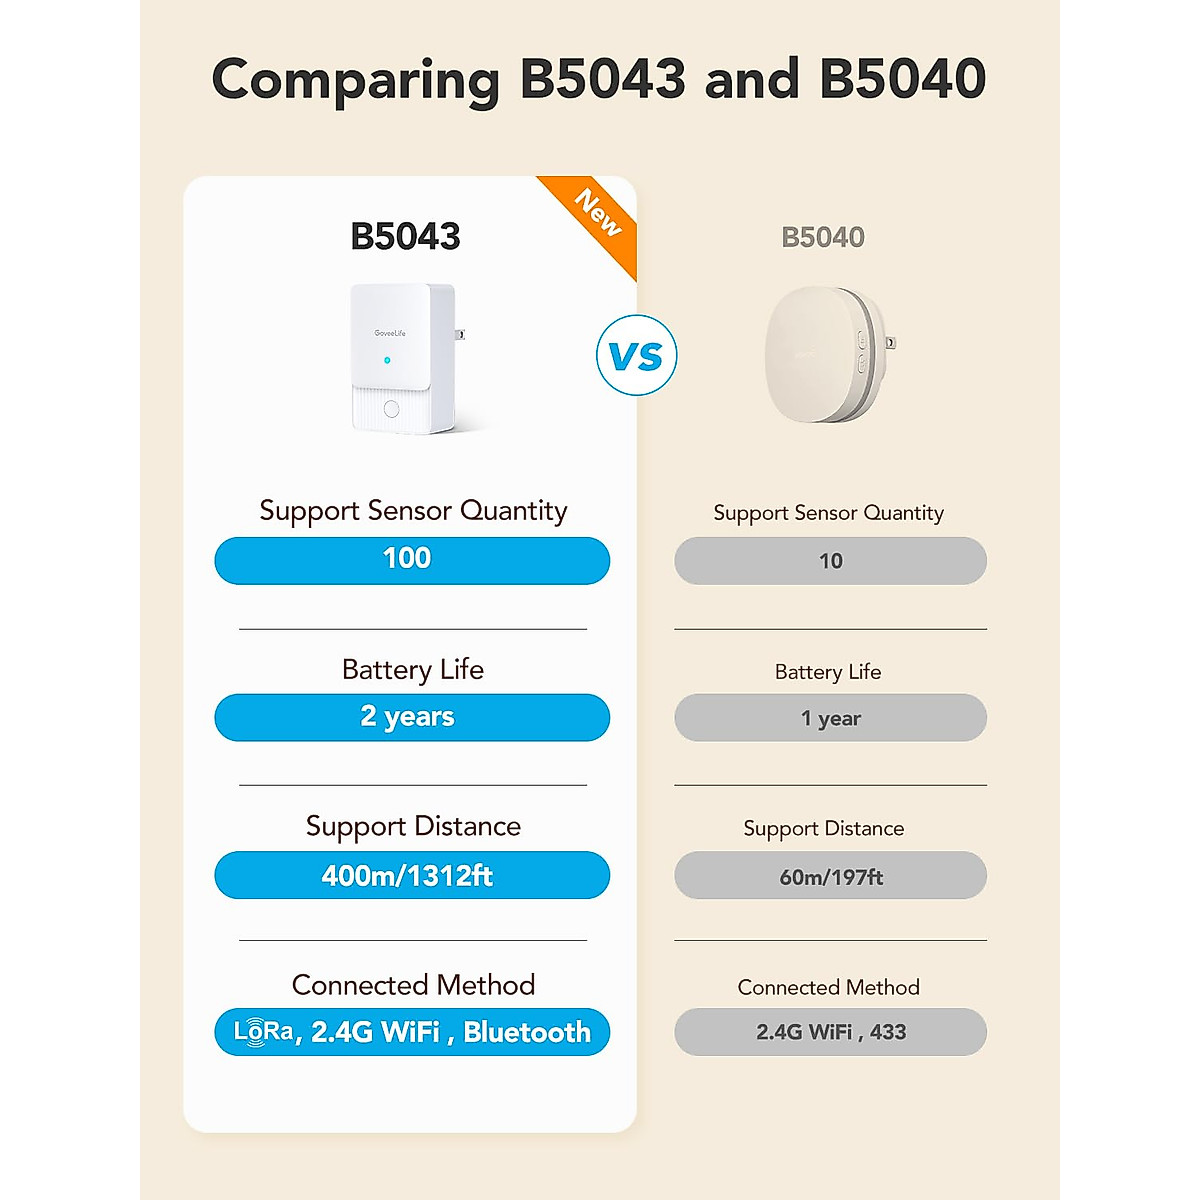This screenshot has width=1200, height=1200.
Task: Click the grey "60m/197ft" distance pill
Action: [x=830, y=876]
